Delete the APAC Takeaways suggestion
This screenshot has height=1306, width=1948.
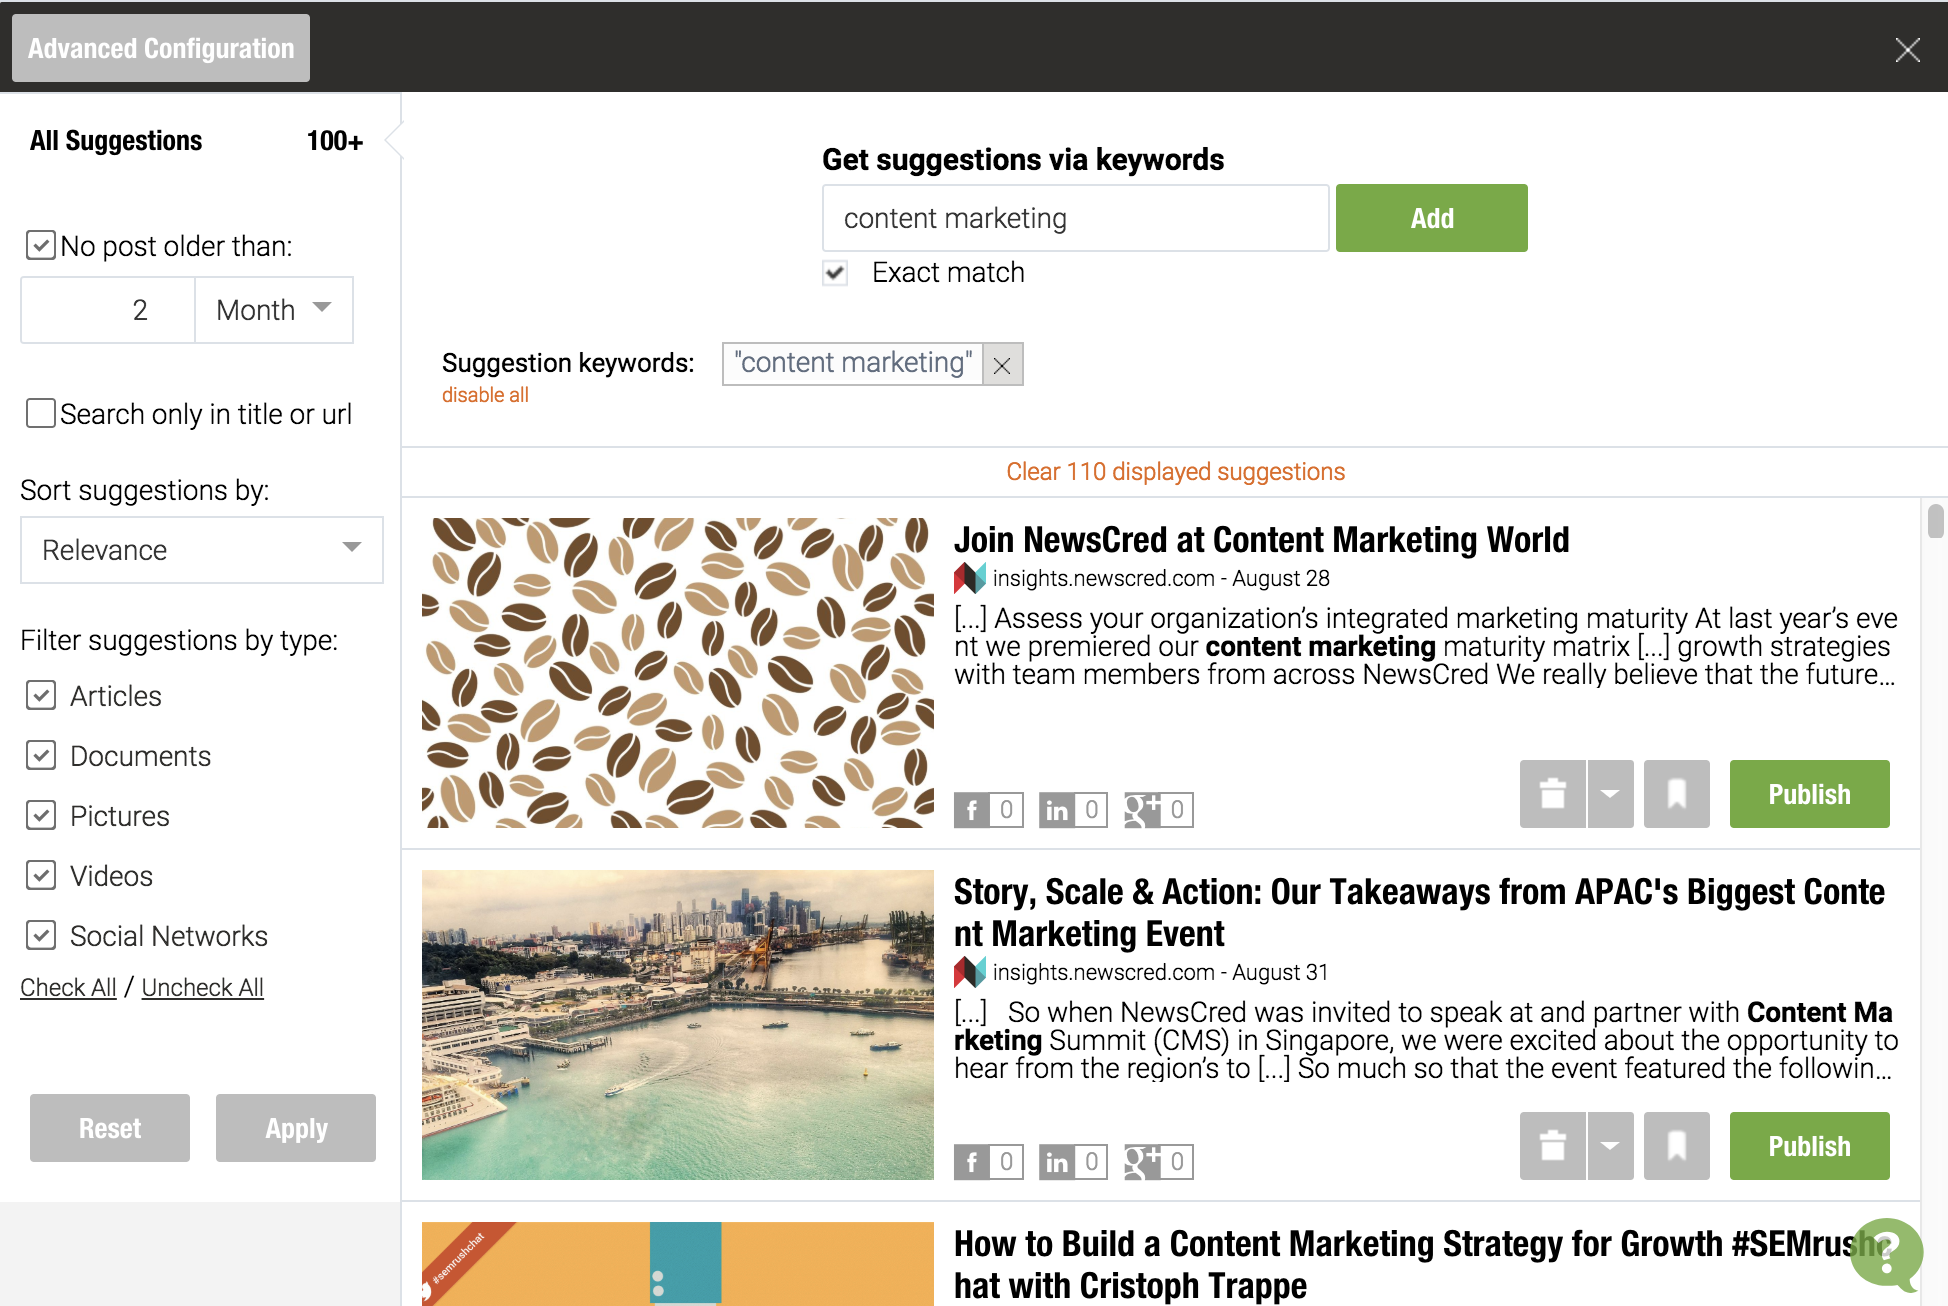(x=1552, y=1146)
